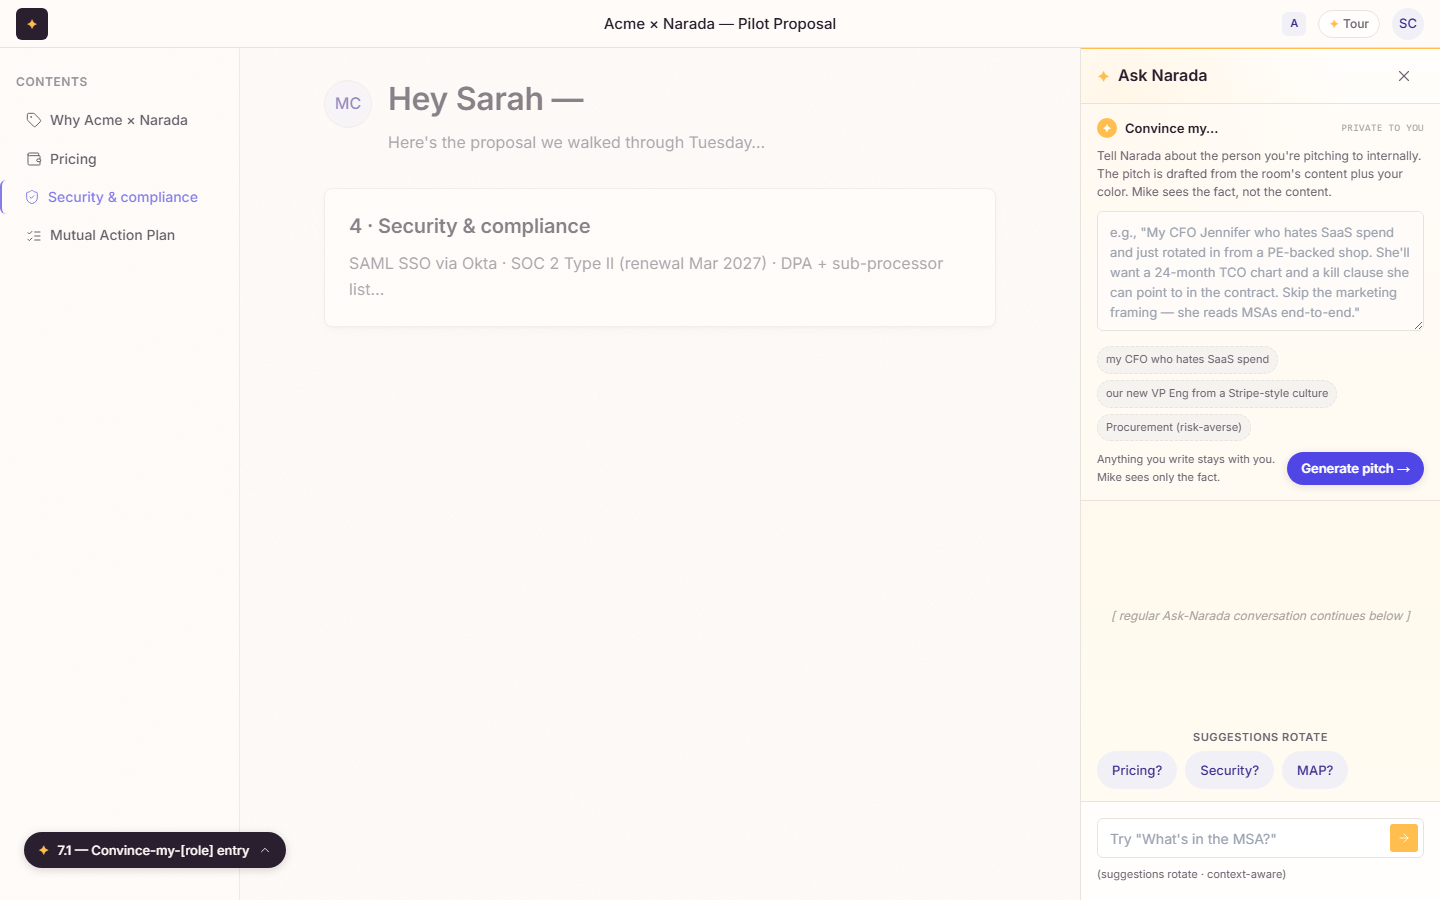Click the Pricing wallet icon in contents
Image resolution: width=1440 pixels, height=900 pixels.
pos(34,159)
